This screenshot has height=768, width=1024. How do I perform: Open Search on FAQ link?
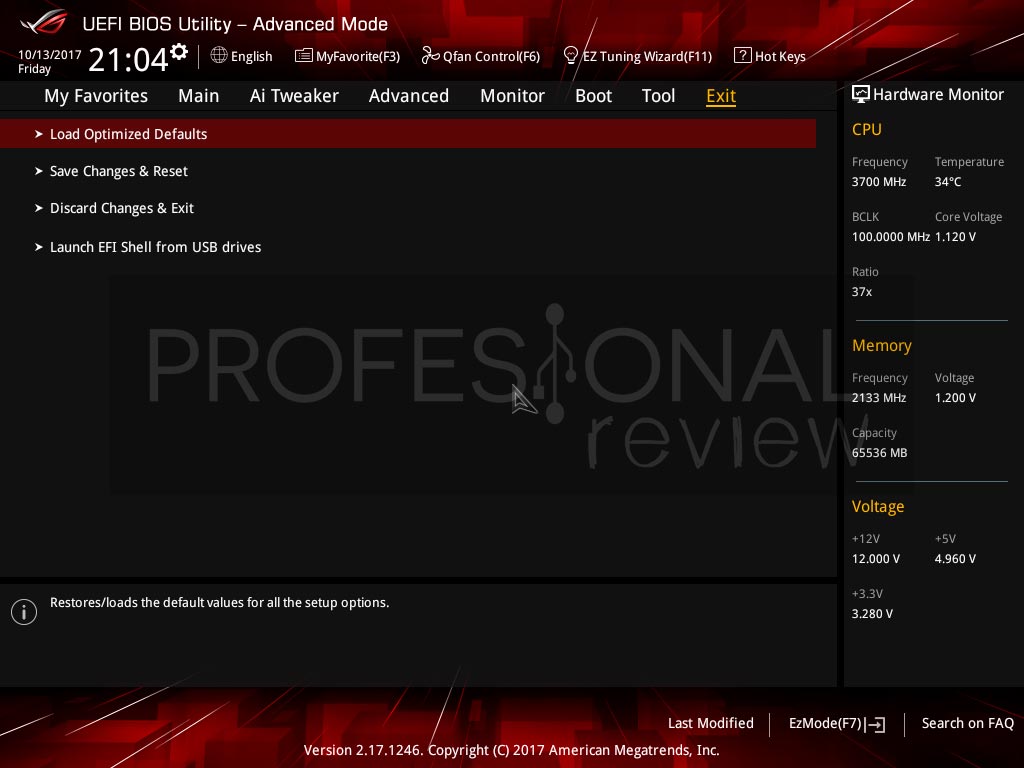[967, 724]
